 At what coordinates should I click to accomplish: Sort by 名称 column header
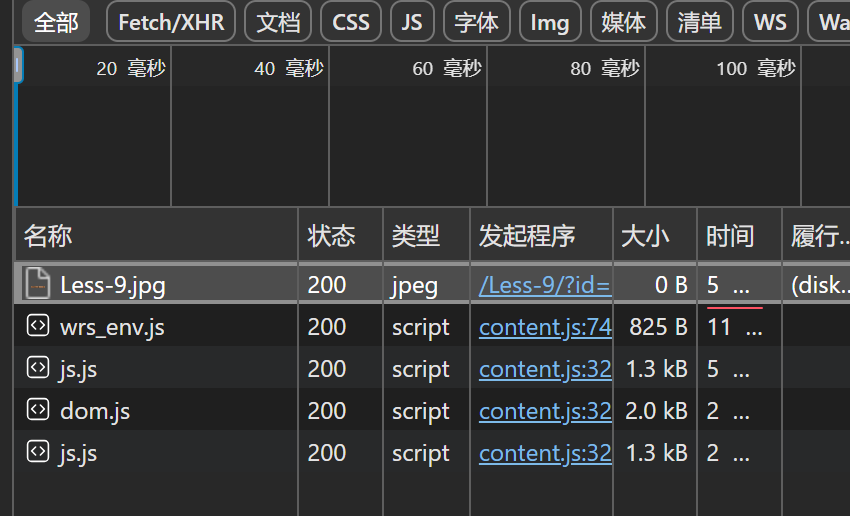tap(156, 236)
